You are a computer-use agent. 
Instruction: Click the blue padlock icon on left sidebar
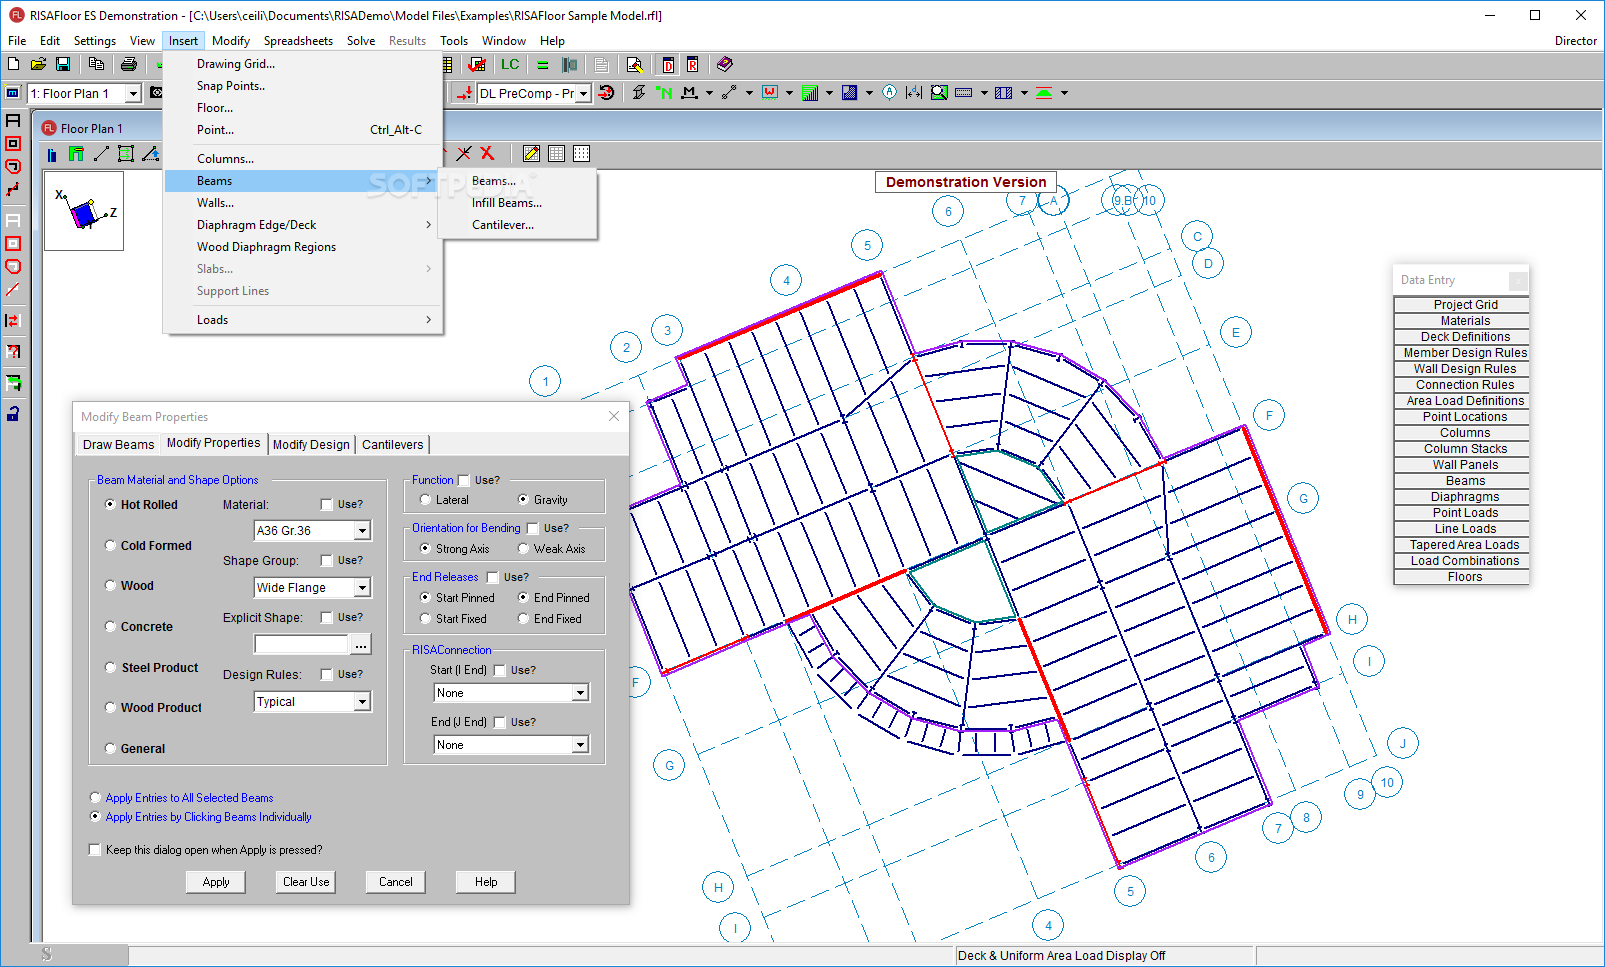13,413
